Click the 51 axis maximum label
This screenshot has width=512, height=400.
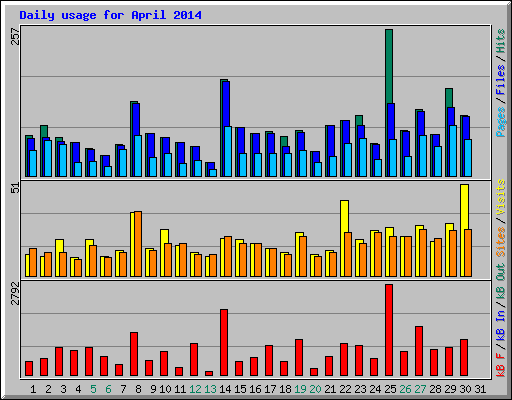click(15, 188)
